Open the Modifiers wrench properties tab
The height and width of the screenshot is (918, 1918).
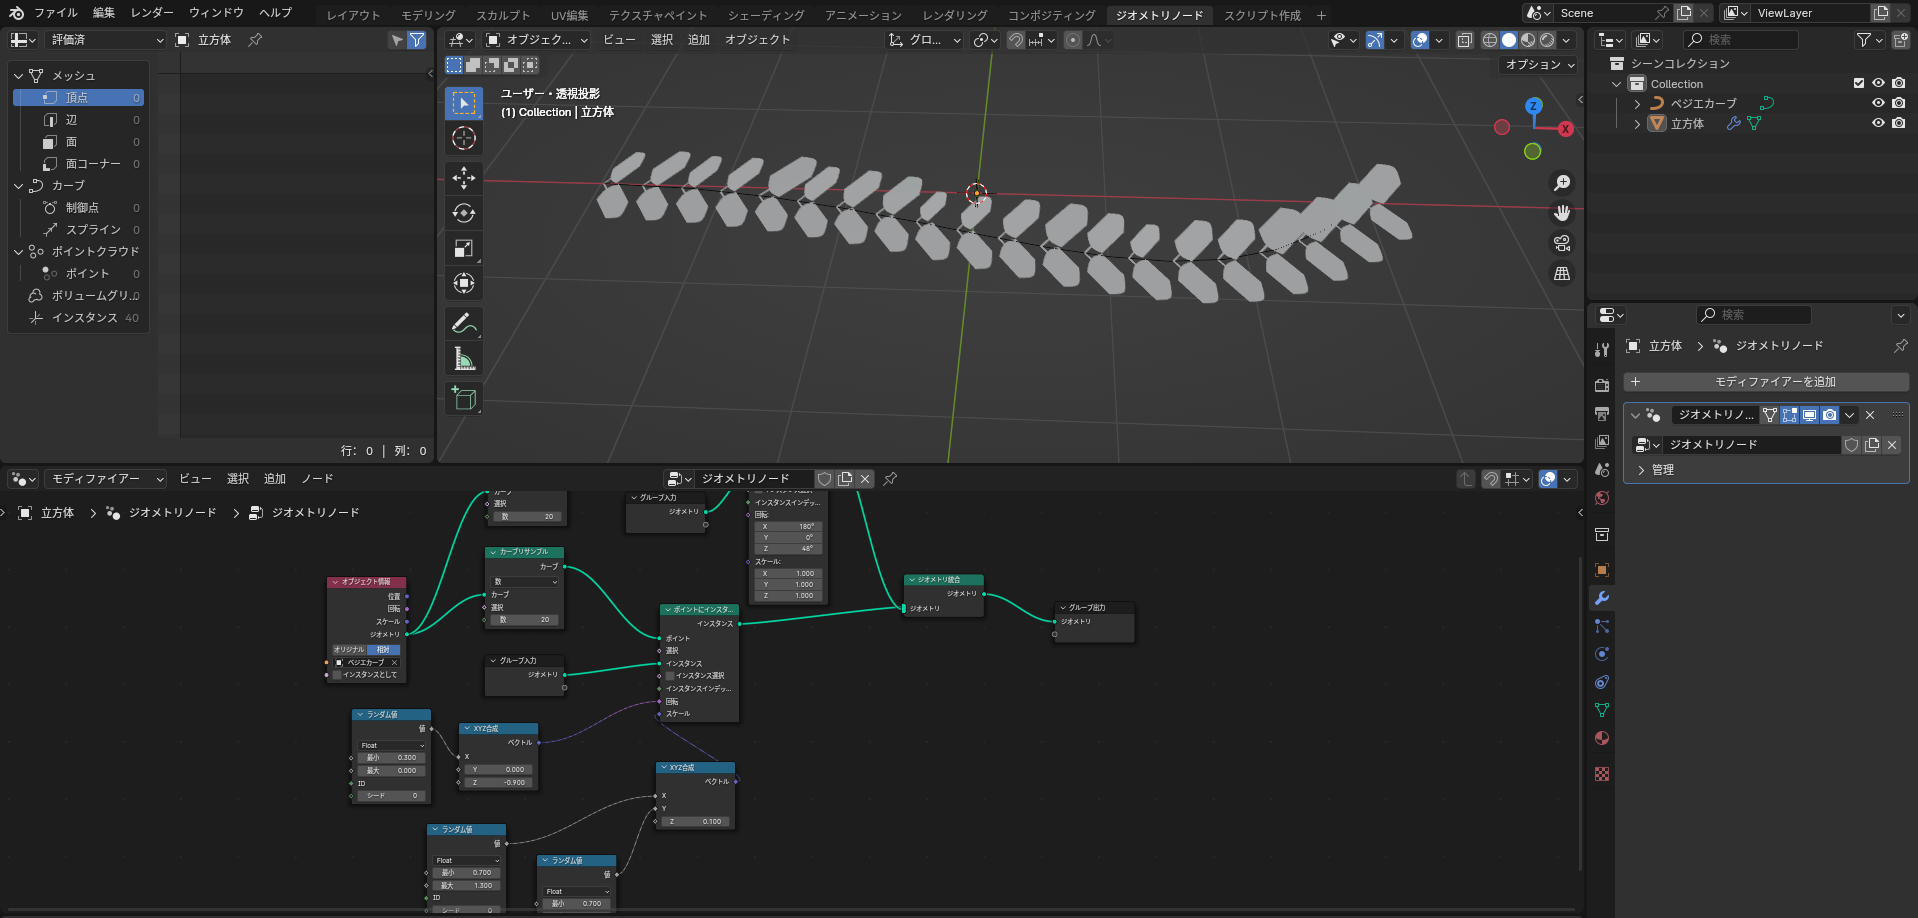(x=1602, y=598)
